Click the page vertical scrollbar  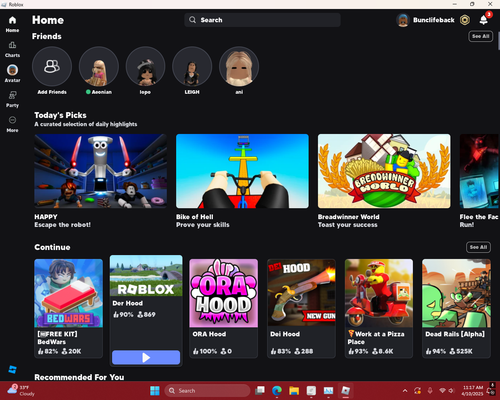pyautogui.click(x=499, y=41)
